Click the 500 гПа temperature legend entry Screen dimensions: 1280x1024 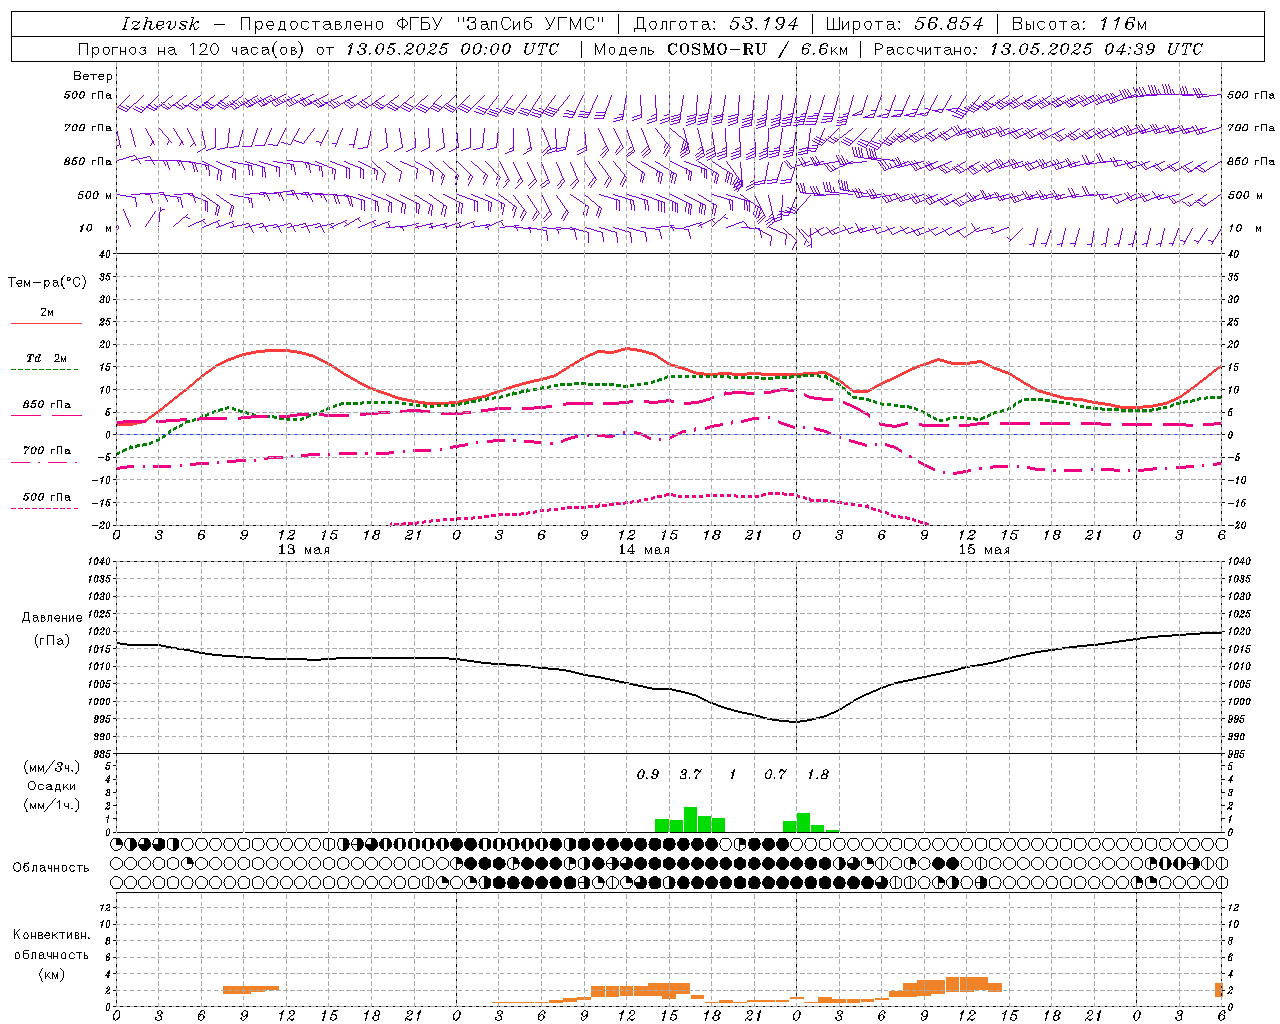[47, 497]
